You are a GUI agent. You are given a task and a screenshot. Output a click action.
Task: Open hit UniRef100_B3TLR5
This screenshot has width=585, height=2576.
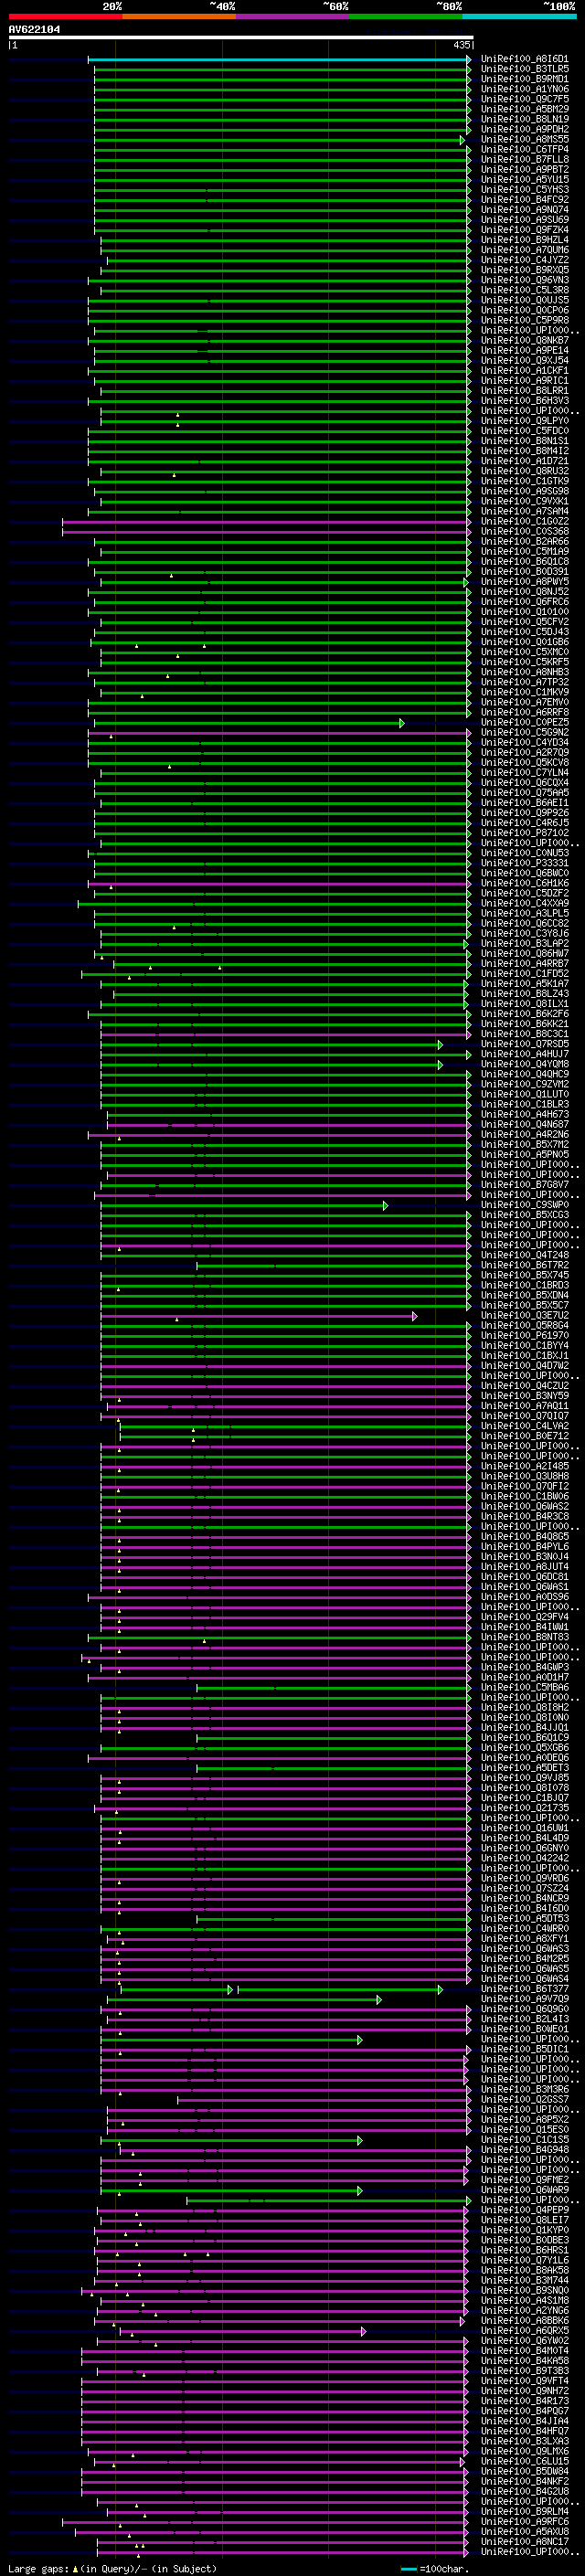(x=525, y=69)
